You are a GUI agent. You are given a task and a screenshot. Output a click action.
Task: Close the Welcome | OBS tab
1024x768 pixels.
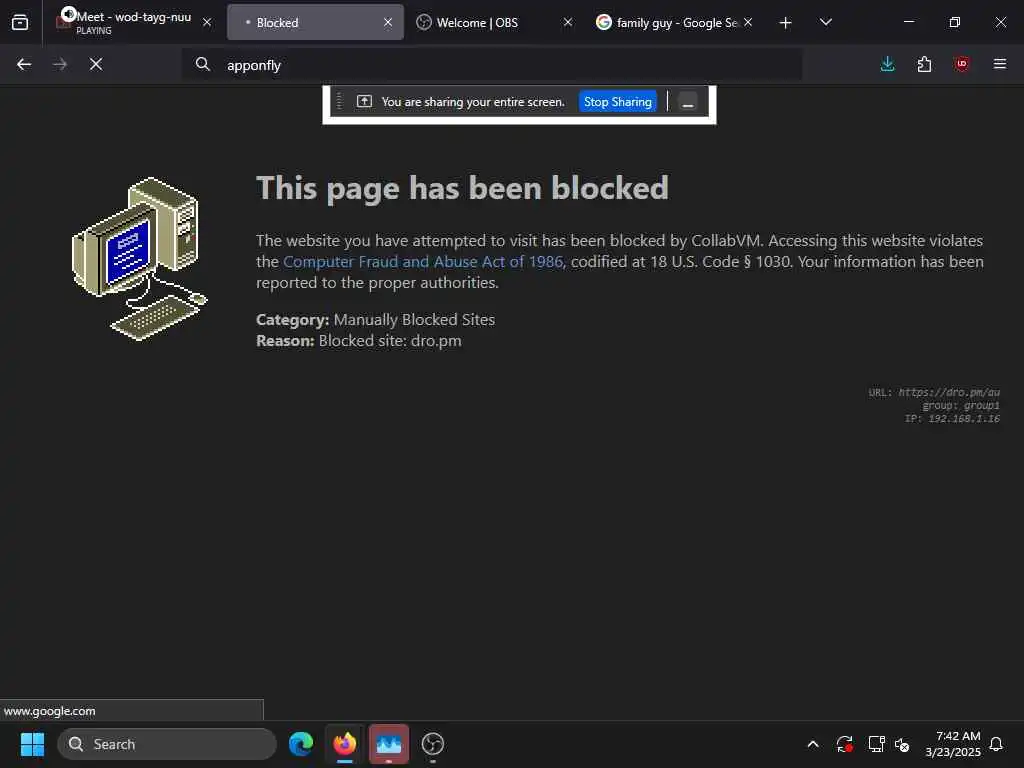(568, 22)
